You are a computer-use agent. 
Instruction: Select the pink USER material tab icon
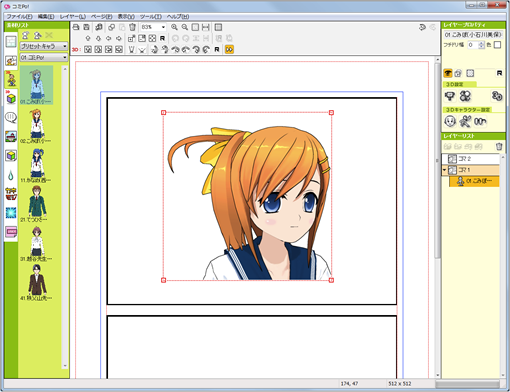(11, 232)
